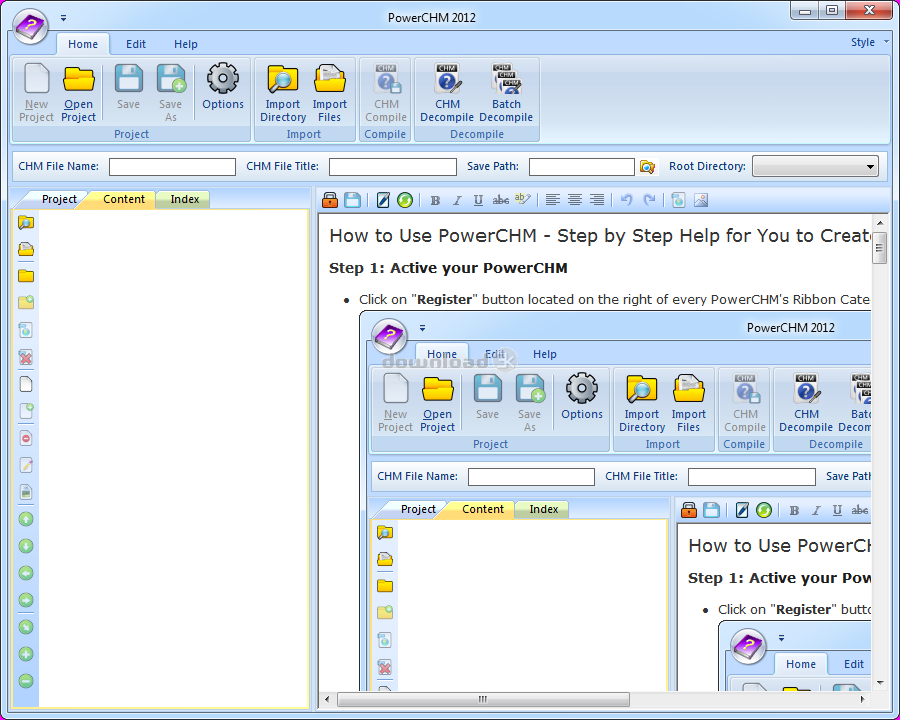The width and height of the screenshot is (900, 720).
Task: Click the insert web page globe icon in editor toolbar
Action: [x=678, y=200]
